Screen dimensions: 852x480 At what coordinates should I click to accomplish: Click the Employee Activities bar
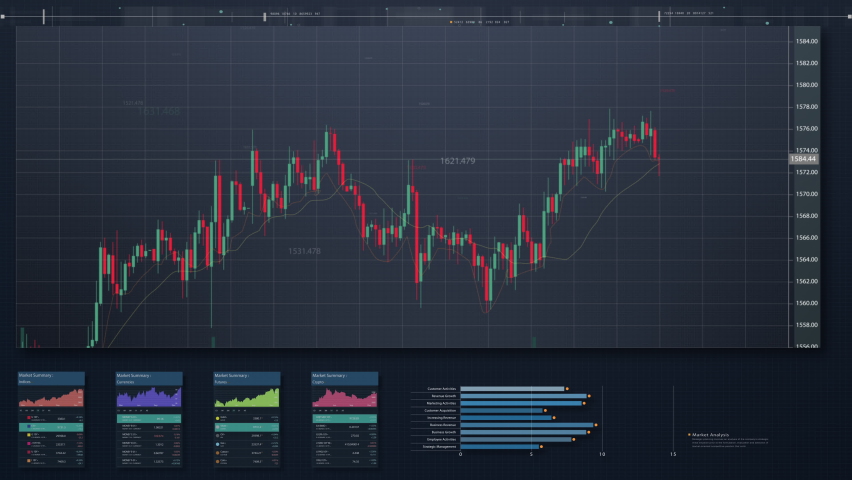[x=516, y=439]
